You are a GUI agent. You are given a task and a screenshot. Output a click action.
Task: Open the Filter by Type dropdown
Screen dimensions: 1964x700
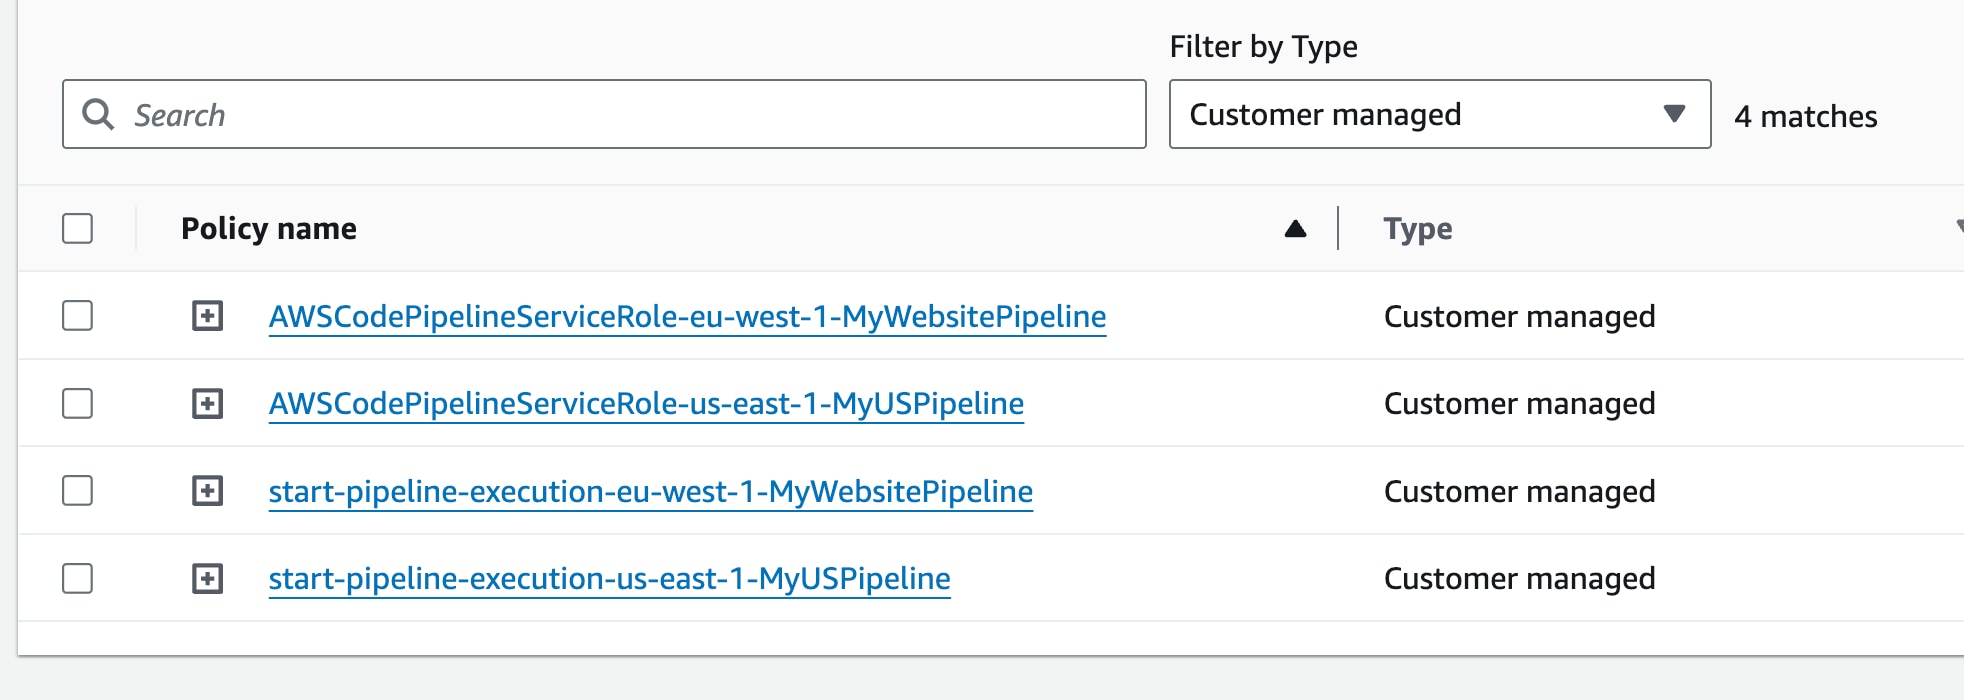coord(1440,114)
